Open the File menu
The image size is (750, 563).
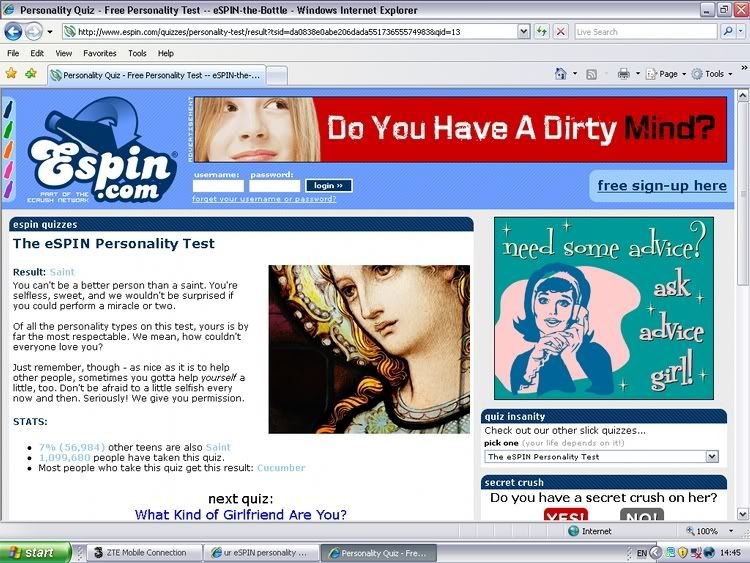pos(13,53)
